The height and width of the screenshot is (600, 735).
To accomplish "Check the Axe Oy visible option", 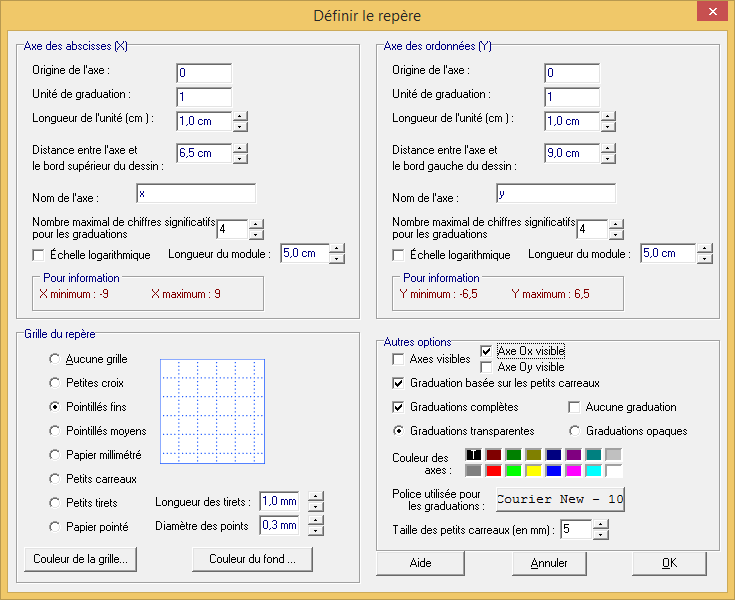I will 488,367.
